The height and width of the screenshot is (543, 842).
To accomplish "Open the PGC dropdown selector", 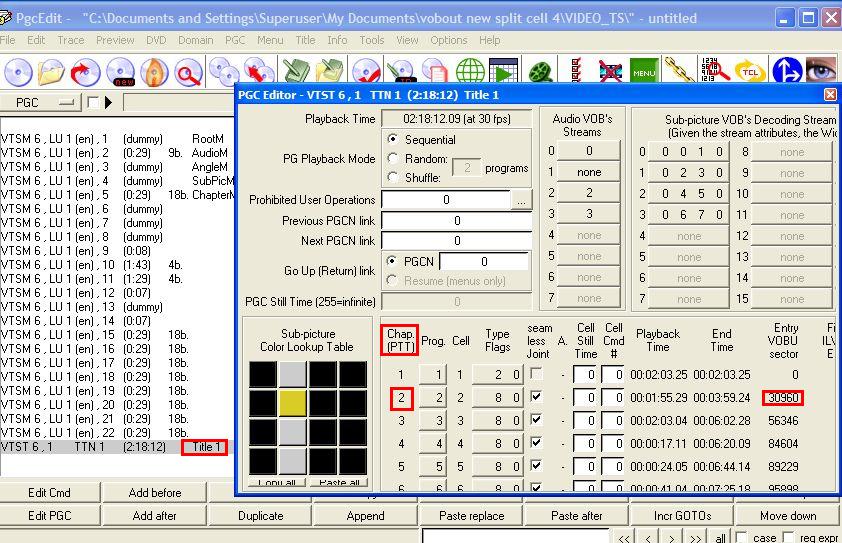I will (40, 102).
